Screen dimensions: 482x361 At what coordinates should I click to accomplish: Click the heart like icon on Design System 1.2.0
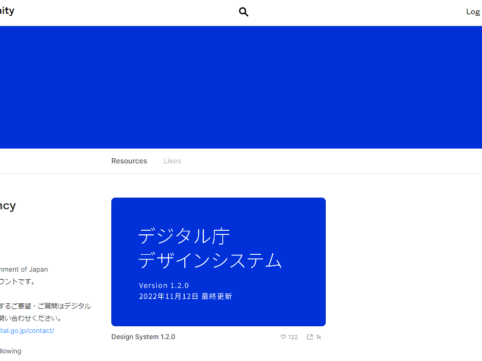pos(283,337)
